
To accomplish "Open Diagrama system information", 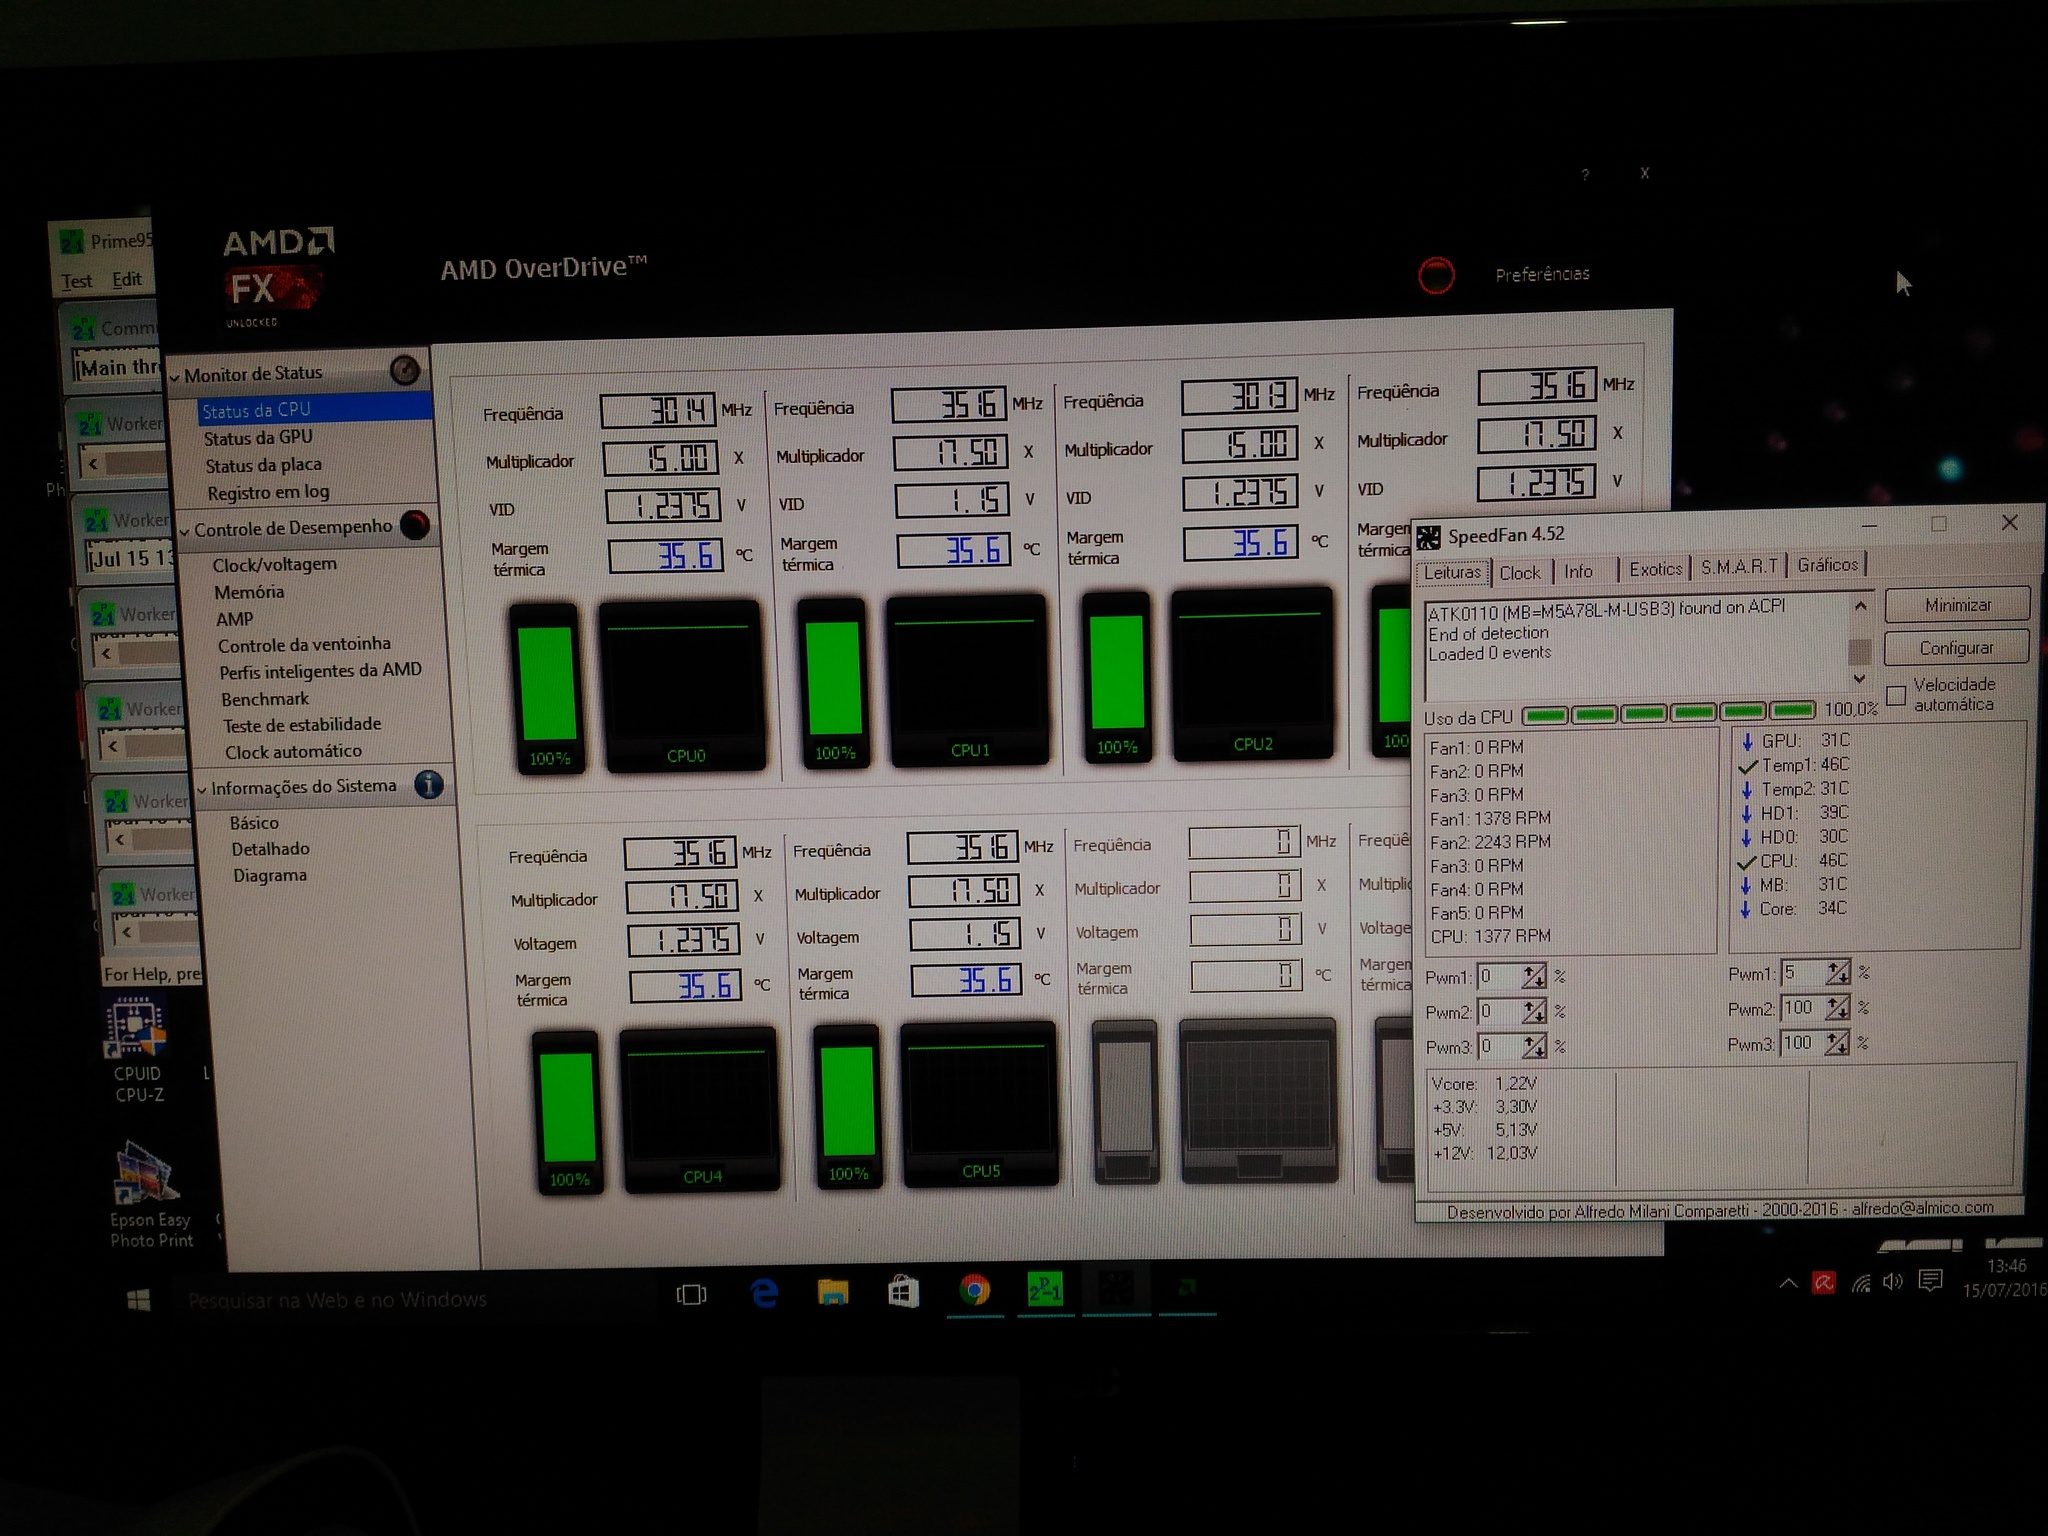I will click(x=270, y=875).
